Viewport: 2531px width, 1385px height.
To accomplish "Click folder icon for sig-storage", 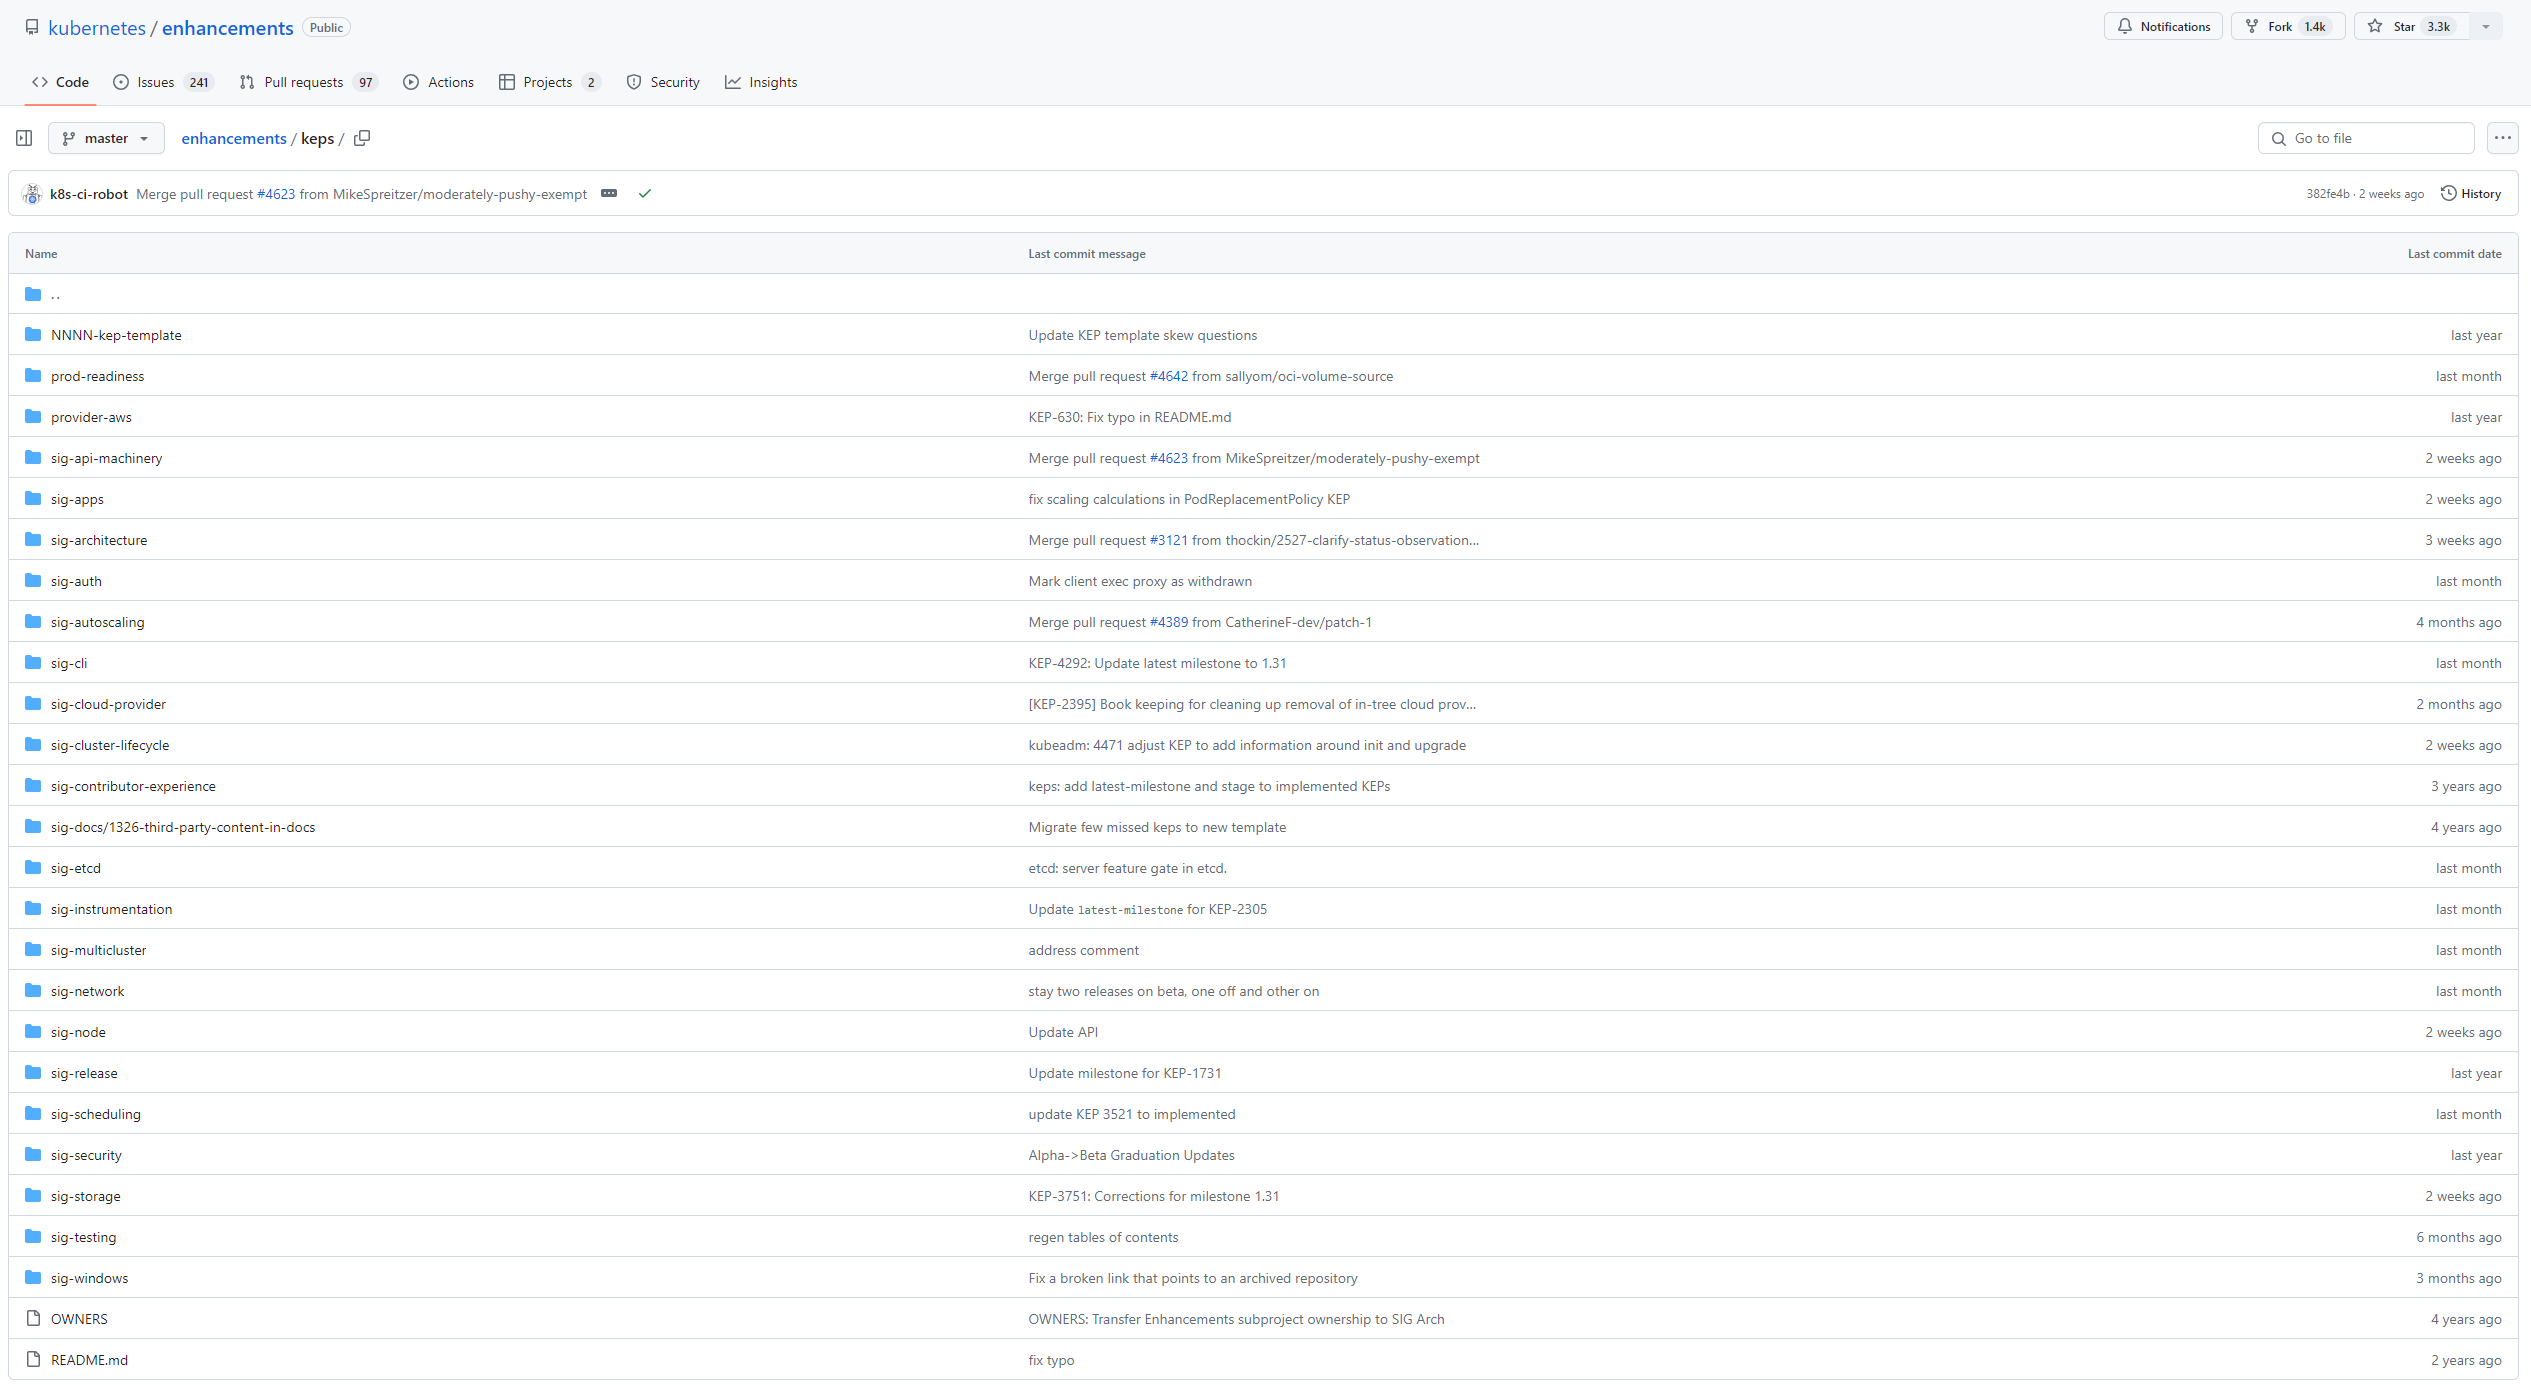I will [33, 1196].
